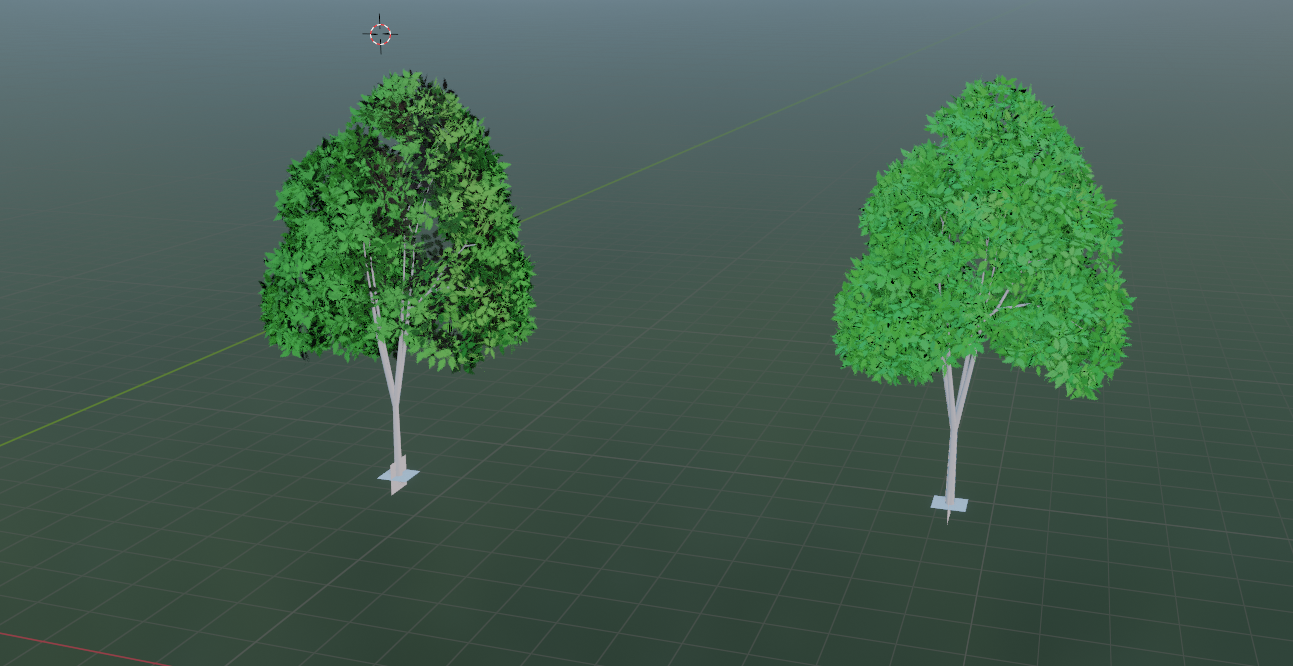Click the flat plane under the right tree's trunk
The image size is (1293, 666).
click(950, 504)
